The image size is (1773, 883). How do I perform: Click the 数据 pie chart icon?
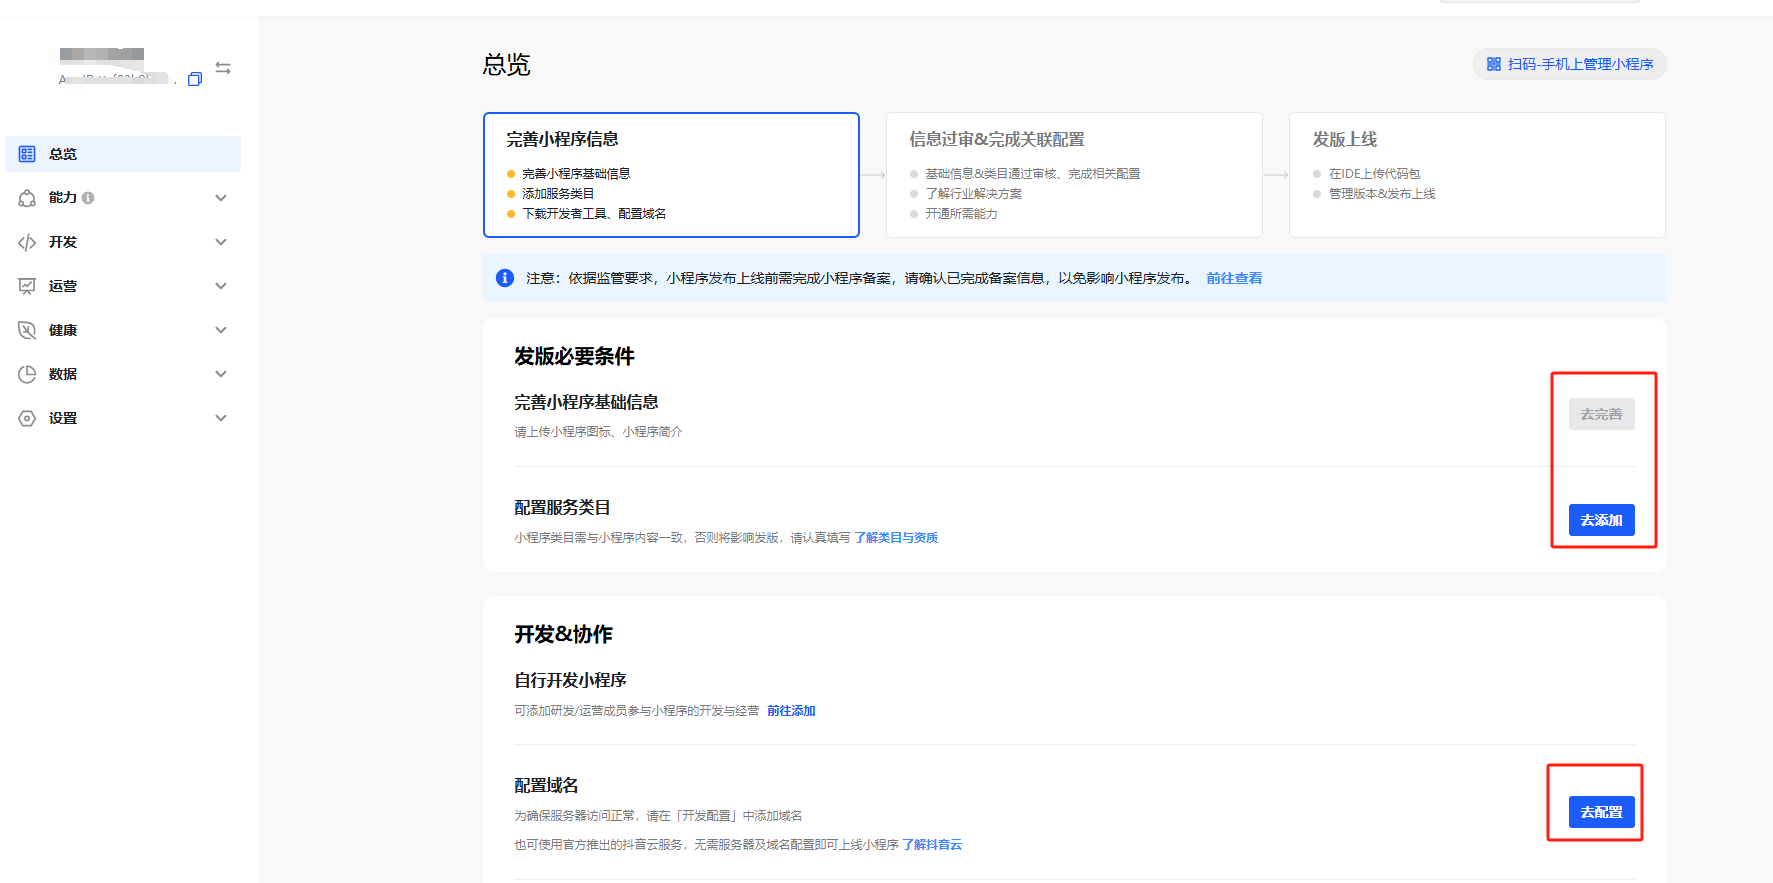coord(27,374)
